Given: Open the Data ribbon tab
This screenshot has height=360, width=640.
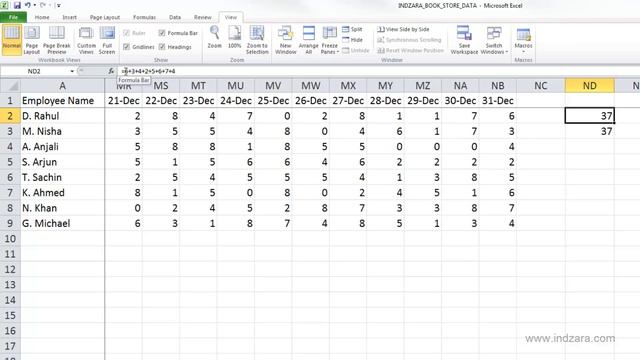Looking at the screenshot, I should point(175,17).
